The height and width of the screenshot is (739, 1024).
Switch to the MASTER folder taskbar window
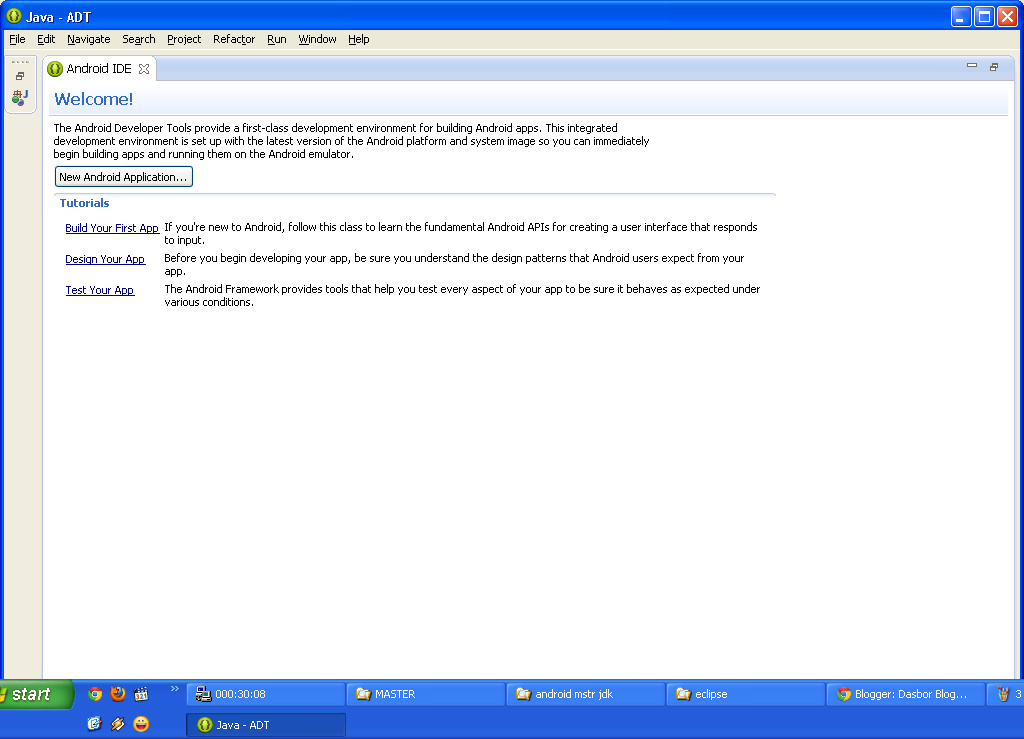[x=426, y=694]
